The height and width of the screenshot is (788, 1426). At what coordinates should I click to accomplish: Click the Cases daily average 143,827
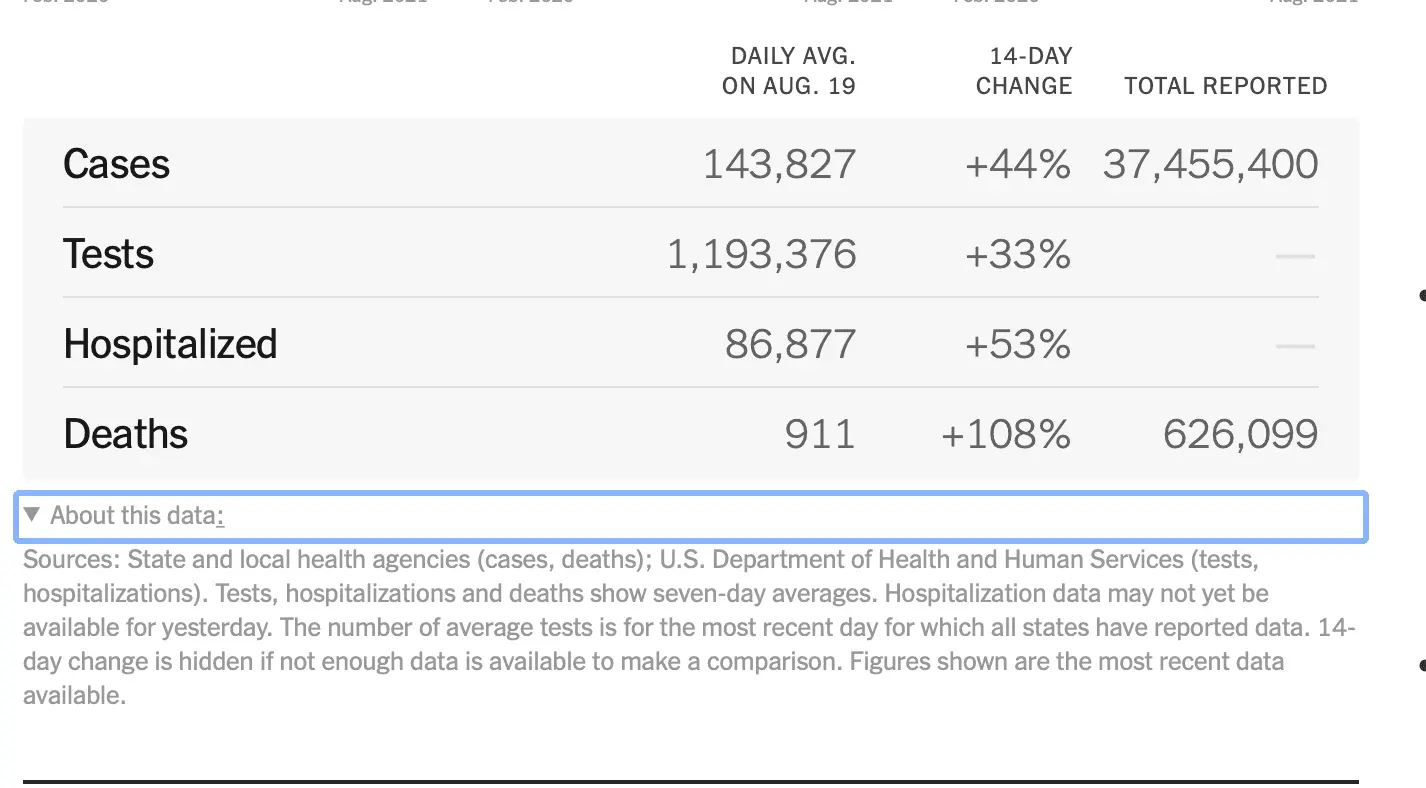(x=779, y=164)
